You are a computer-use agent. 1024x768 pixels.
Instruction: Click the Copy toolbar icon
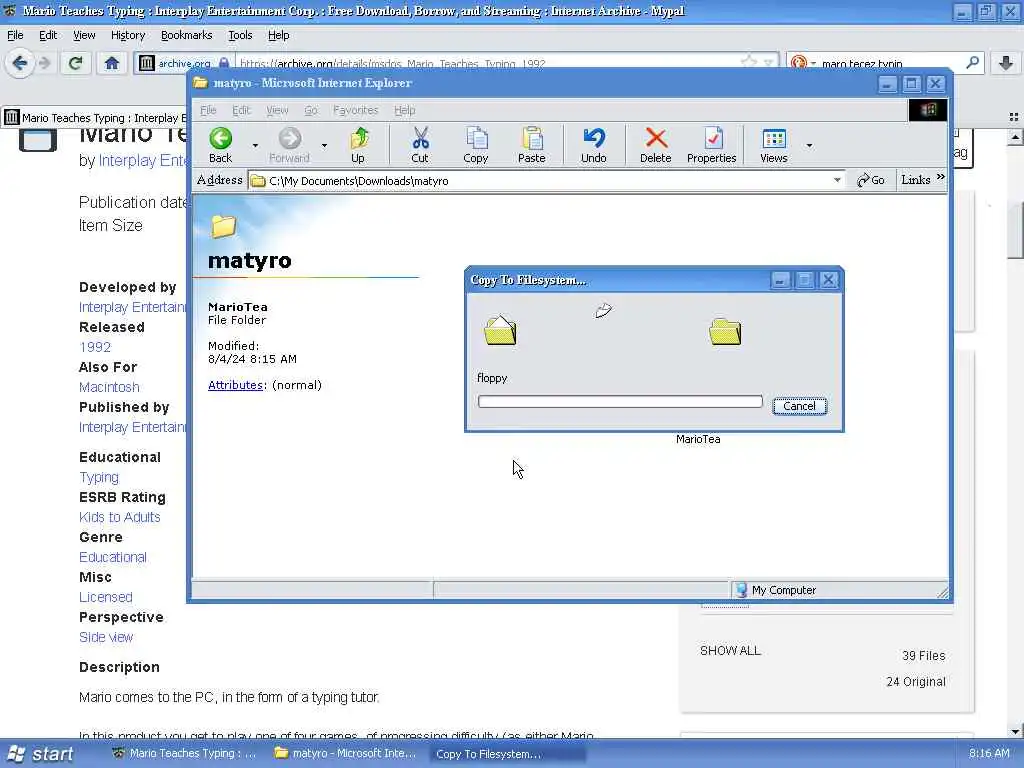(x=475, y=144)
